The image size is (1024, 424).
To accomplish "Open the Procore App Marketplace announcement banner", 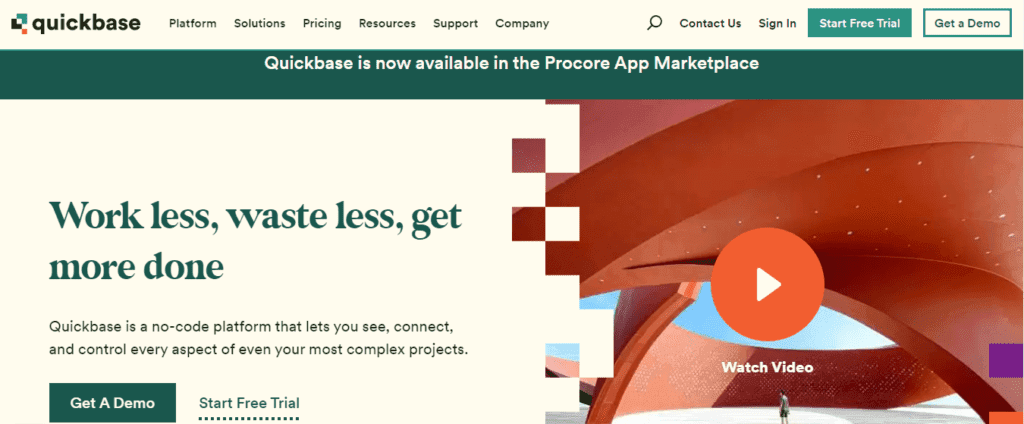I will [x=511, y=63].
